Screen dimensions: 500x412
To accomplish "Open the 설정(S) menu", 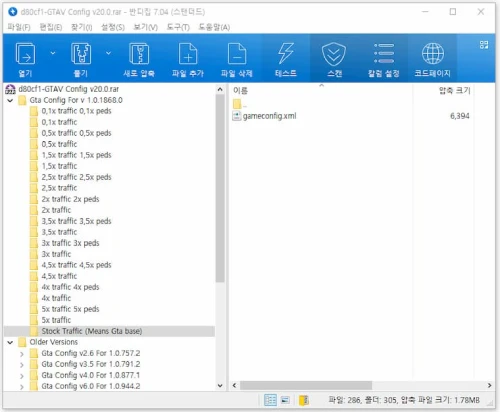I will pos(113,27).
